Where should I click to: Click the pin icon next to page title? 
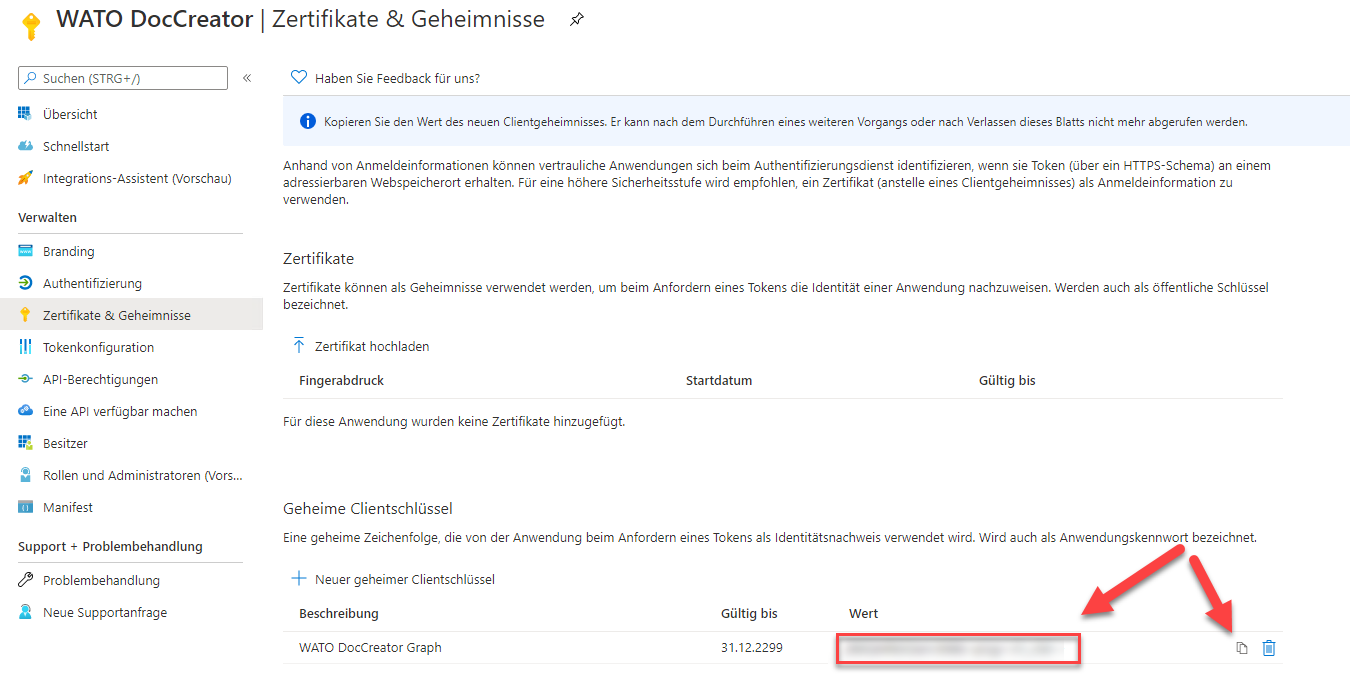[x=577, y=20]
